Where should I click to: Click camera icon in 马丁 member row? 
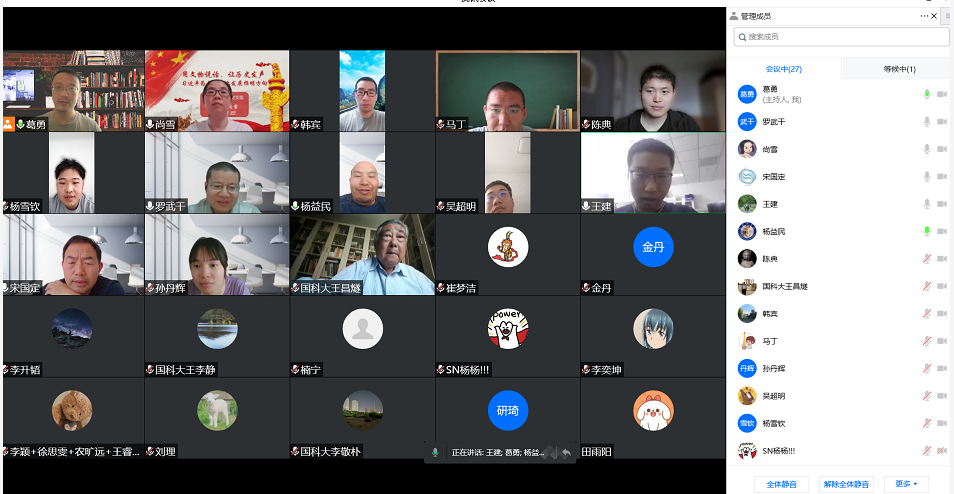(942, 341)
